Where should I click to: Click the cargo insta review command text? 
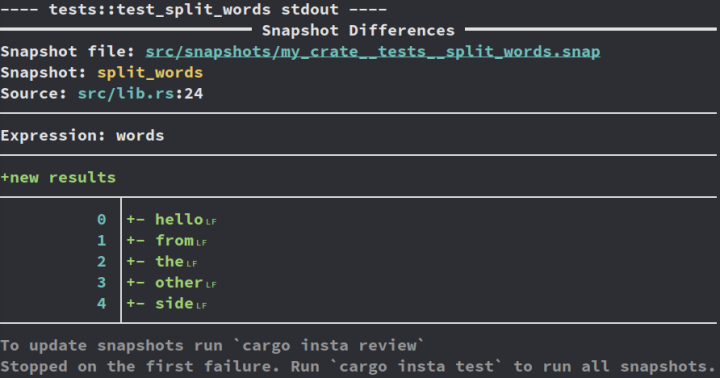click(329, 345)
